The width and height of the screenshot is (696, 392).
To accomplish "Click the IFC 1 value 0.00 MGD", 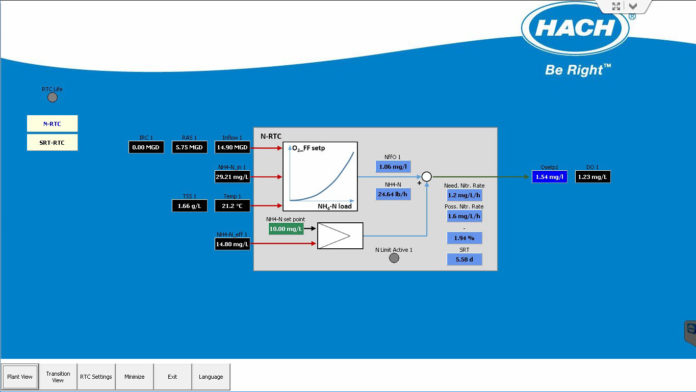I will click(x=146, y=147).
